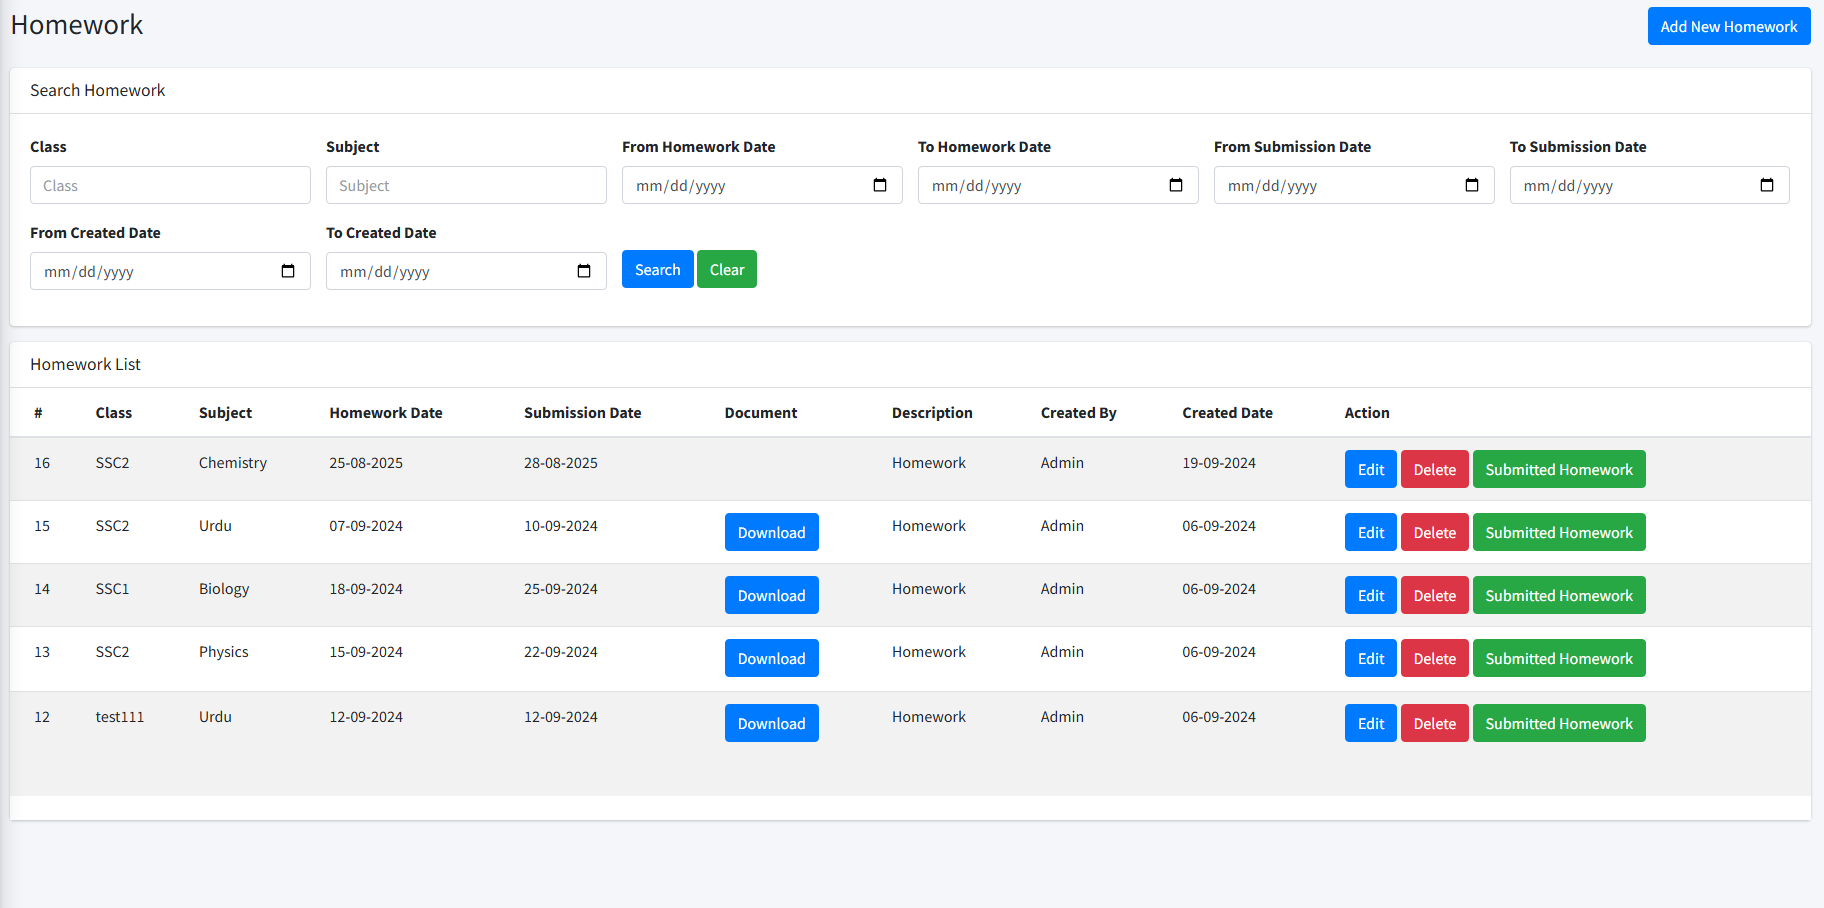Delete homework row number 12
This screenshot has height=908, width=1824.
(x=1434, y=724)
